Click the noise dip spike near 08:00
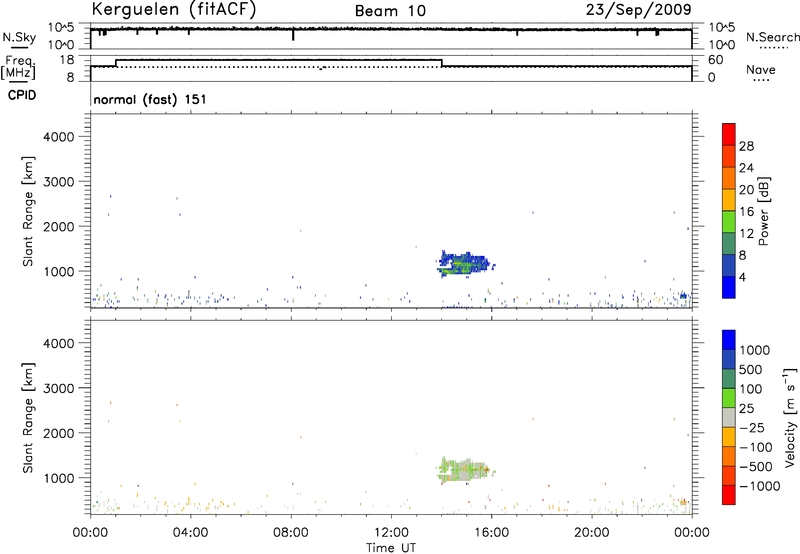800x554 pixels. pos(293,35)
